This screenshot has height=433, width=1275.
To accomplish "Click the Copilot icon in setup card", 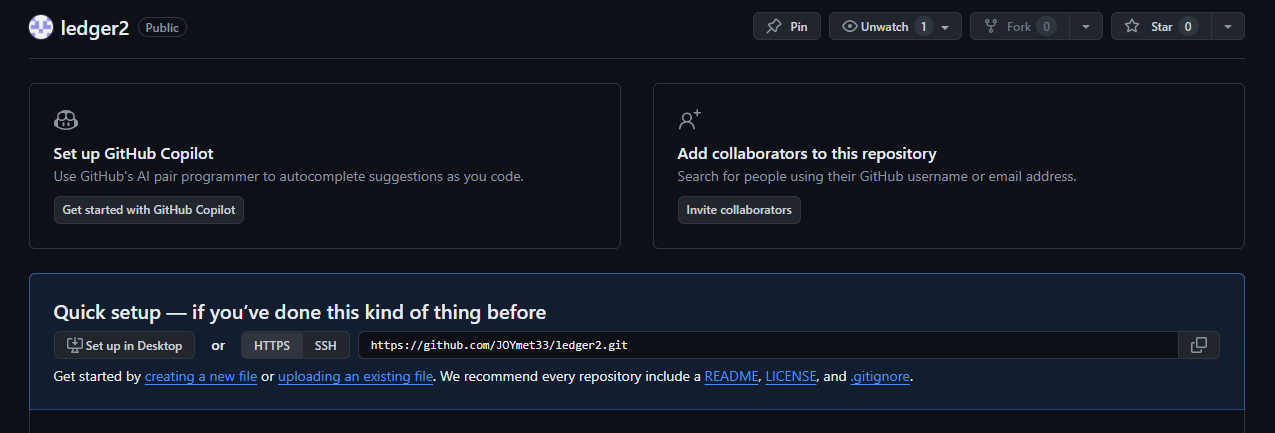I will point(66,120).
